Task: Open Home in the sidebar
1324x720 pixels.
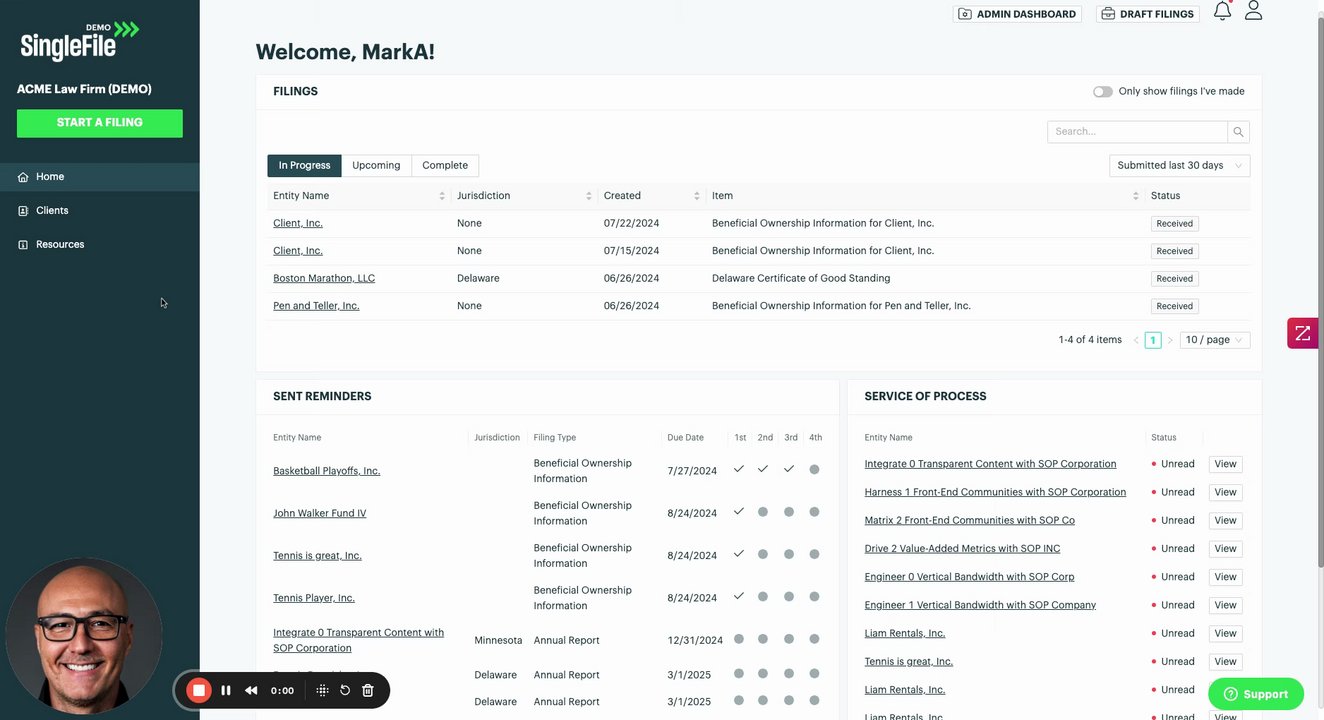Action: (x=100, y=177)
